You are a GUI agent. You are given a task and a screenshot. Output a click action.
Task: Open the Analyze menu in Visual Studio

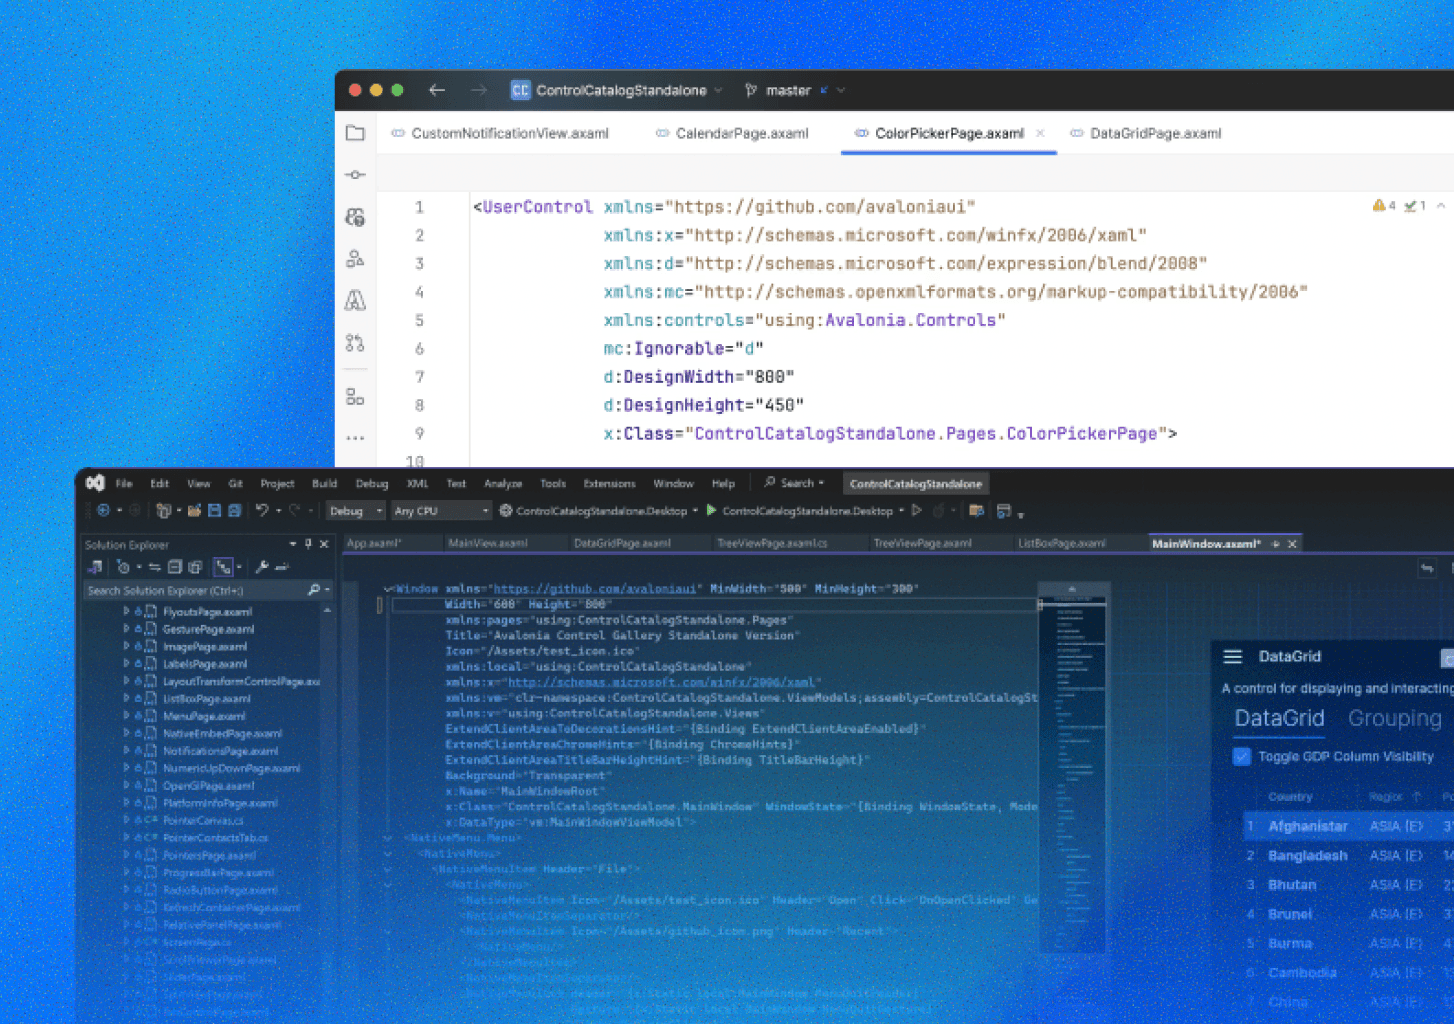(x=503, y=483)
